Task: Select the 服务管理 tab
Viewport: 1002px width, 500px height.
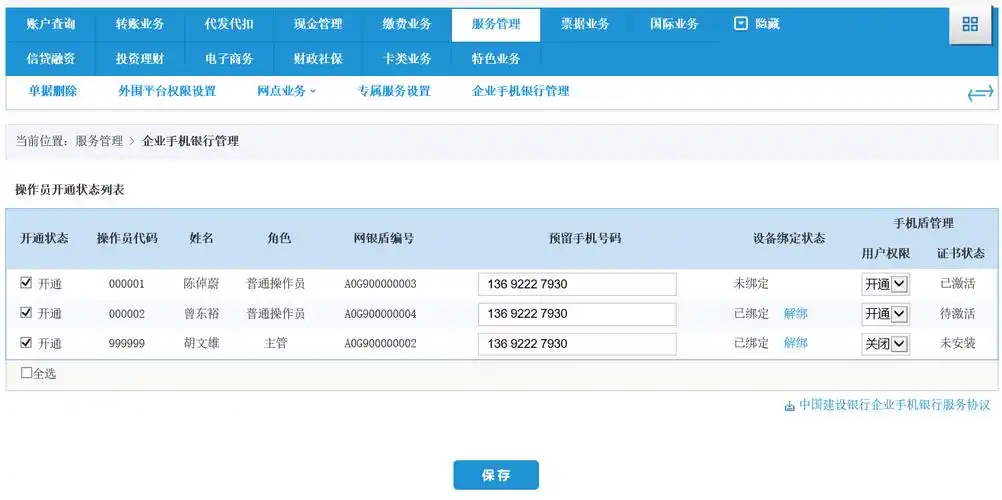Action: pos(496,24)
